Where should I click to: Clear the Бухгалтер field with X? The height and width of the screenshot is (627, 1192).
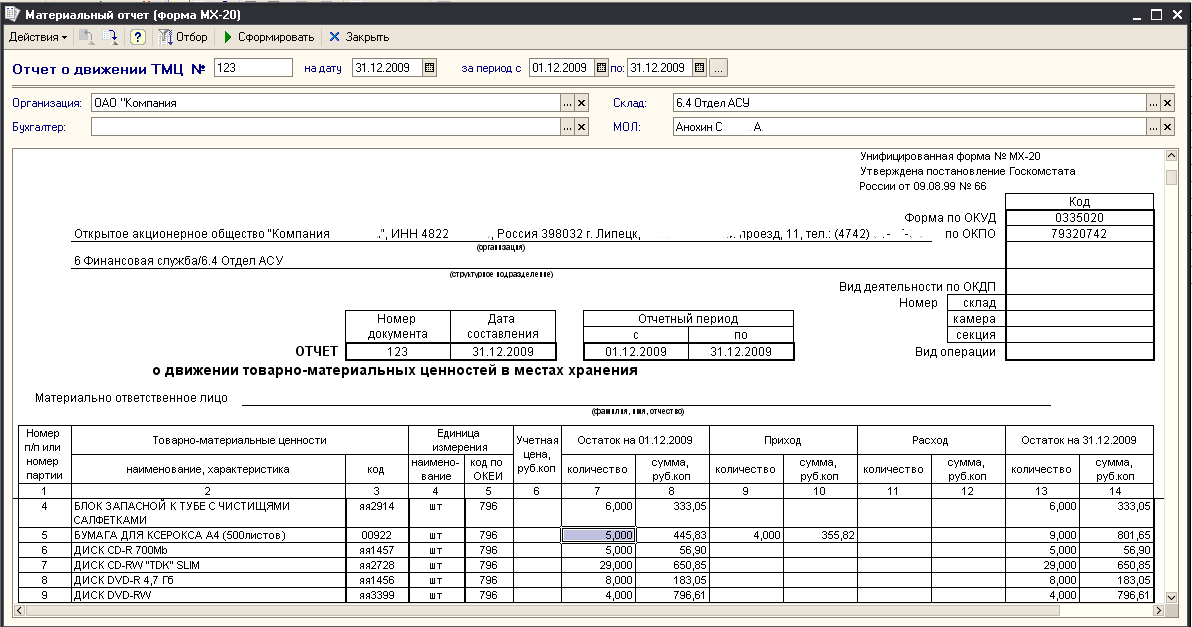(582, 127)
